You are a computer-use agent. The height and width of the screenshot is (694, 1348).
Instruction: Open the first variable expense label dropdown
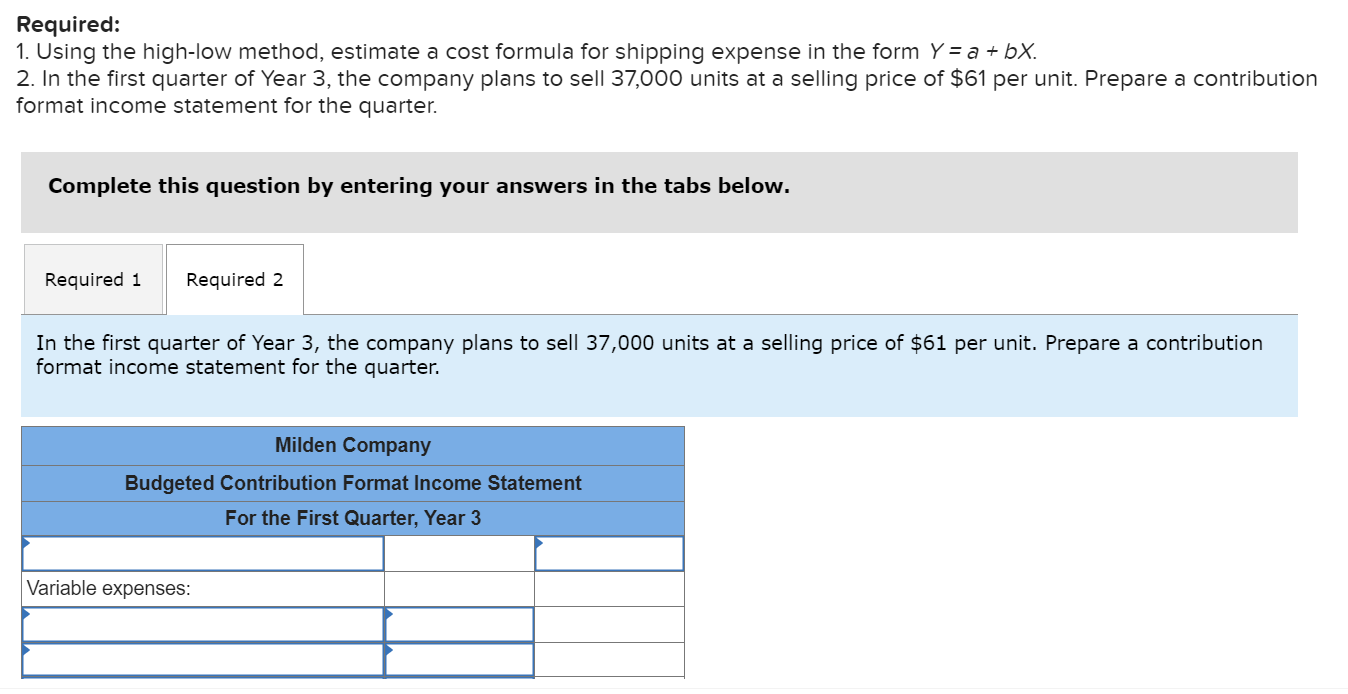(x=200, y=624)
